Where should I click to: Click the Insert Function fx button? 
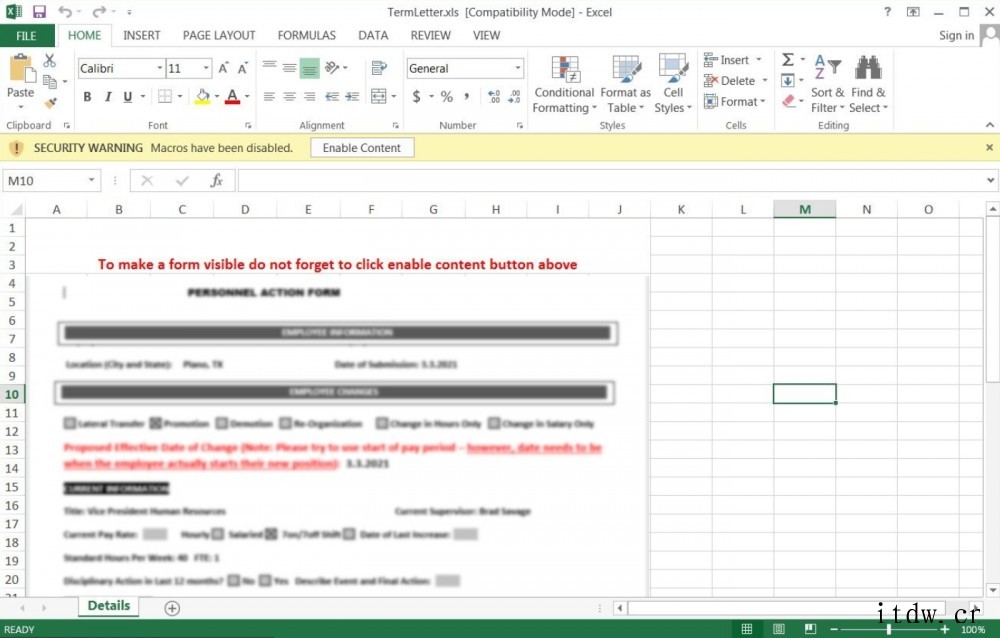[216, 181]
